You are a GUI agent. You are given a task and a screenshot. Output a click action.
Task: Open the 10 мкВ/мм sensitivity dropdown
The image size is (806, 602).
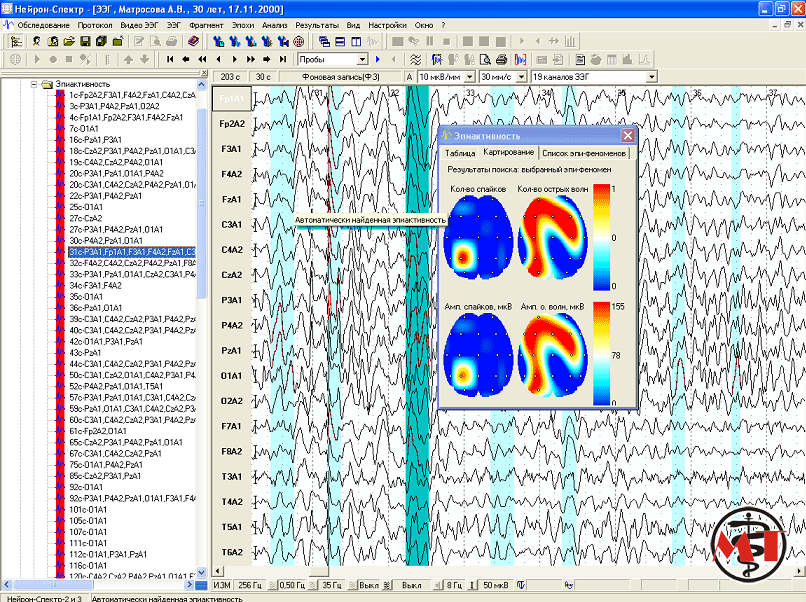469,77
